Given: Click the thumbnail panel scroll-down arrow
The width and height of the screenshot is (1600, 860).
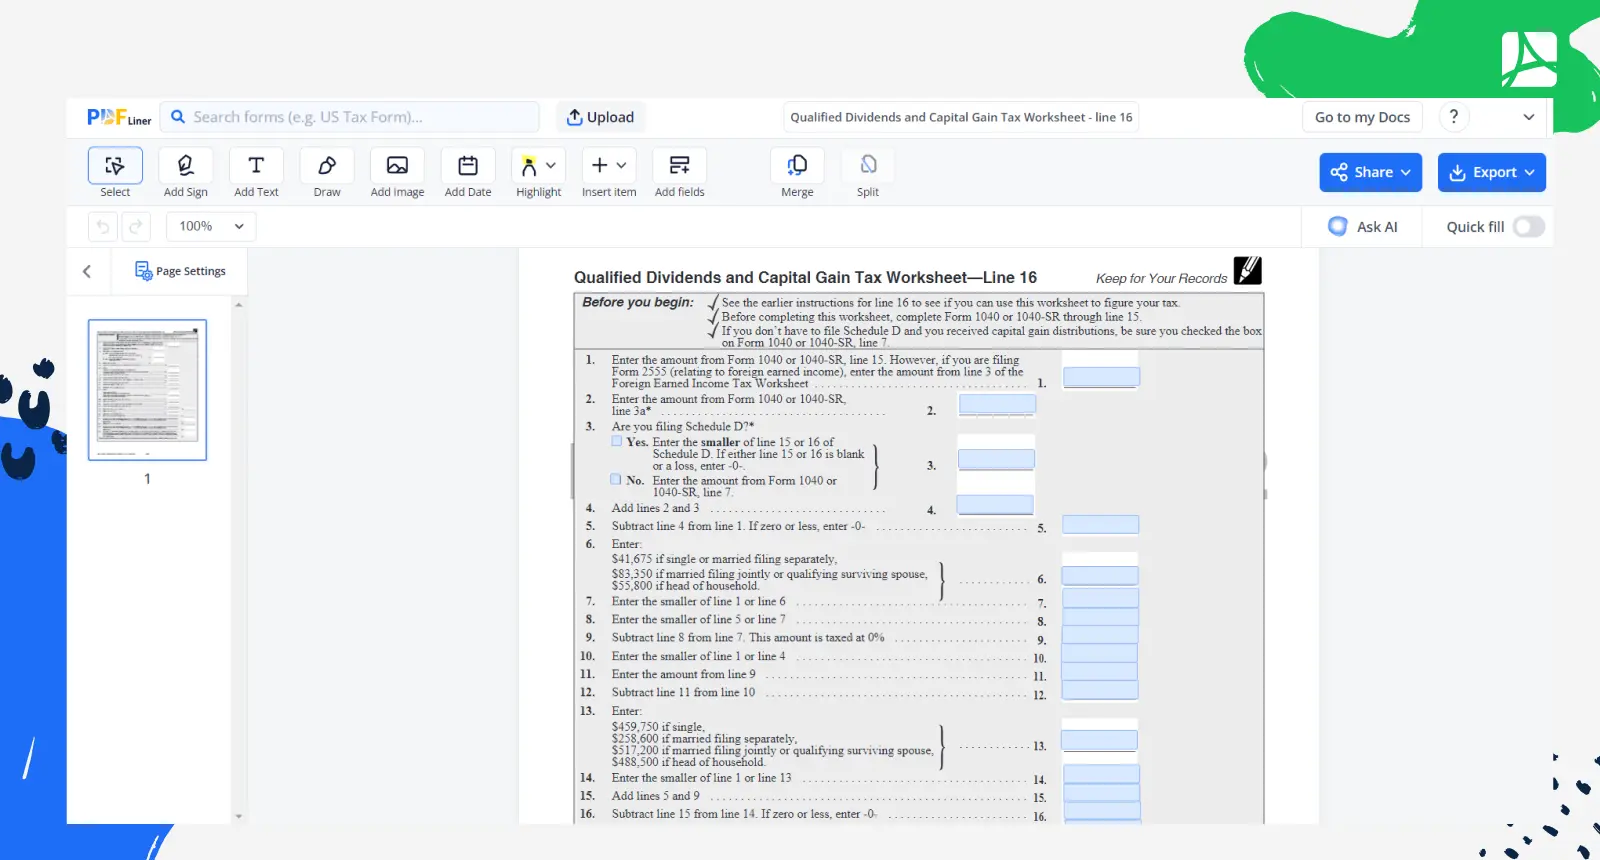Looking at the screenshot, I should click(x=238, y=816).
